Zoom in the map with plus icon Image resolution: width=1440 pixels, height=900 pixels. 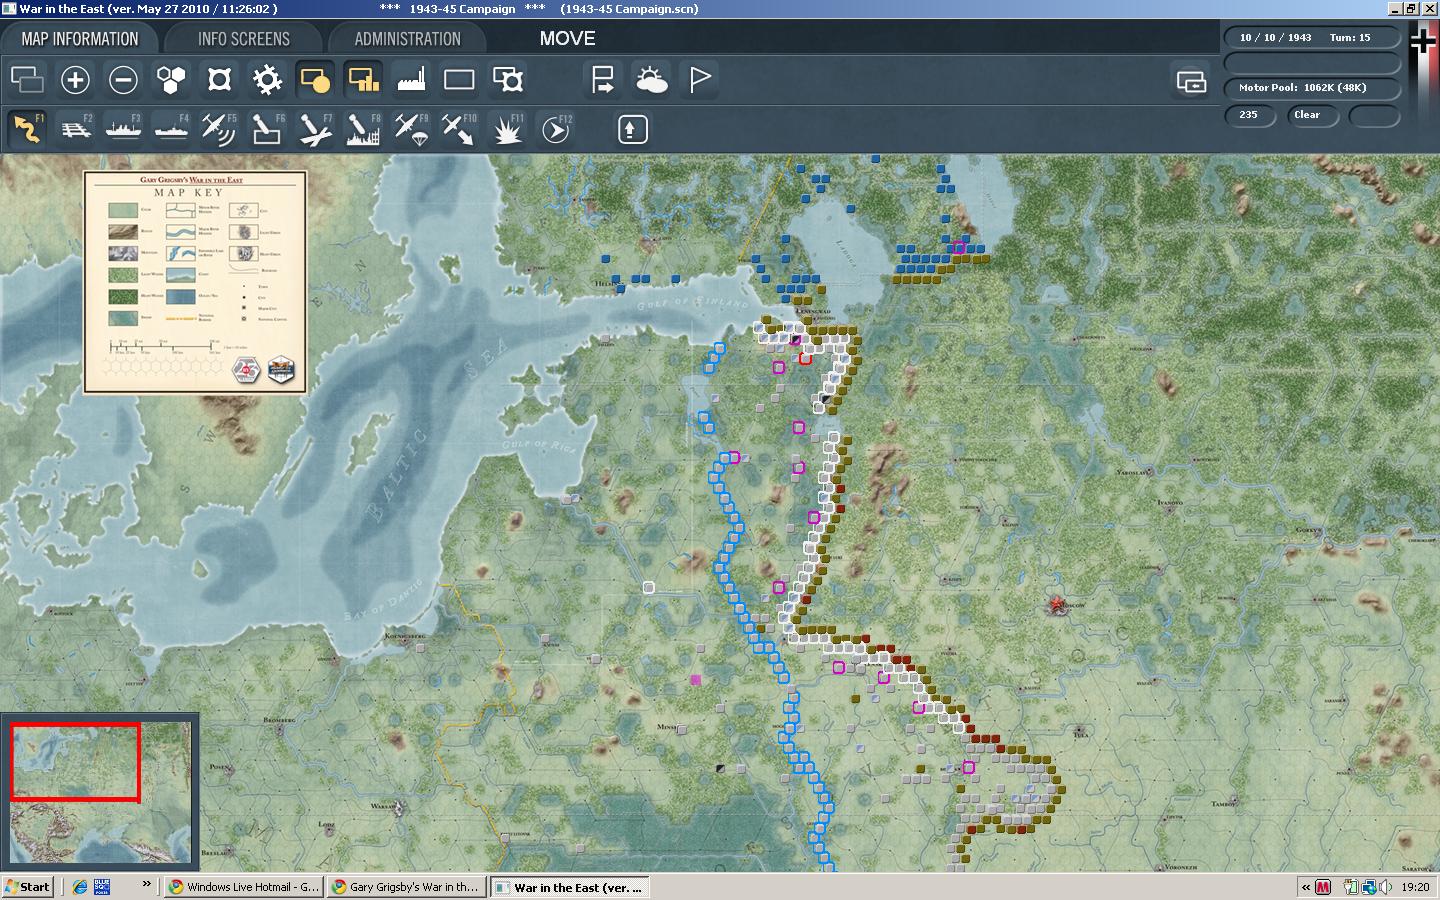point(75,79)
